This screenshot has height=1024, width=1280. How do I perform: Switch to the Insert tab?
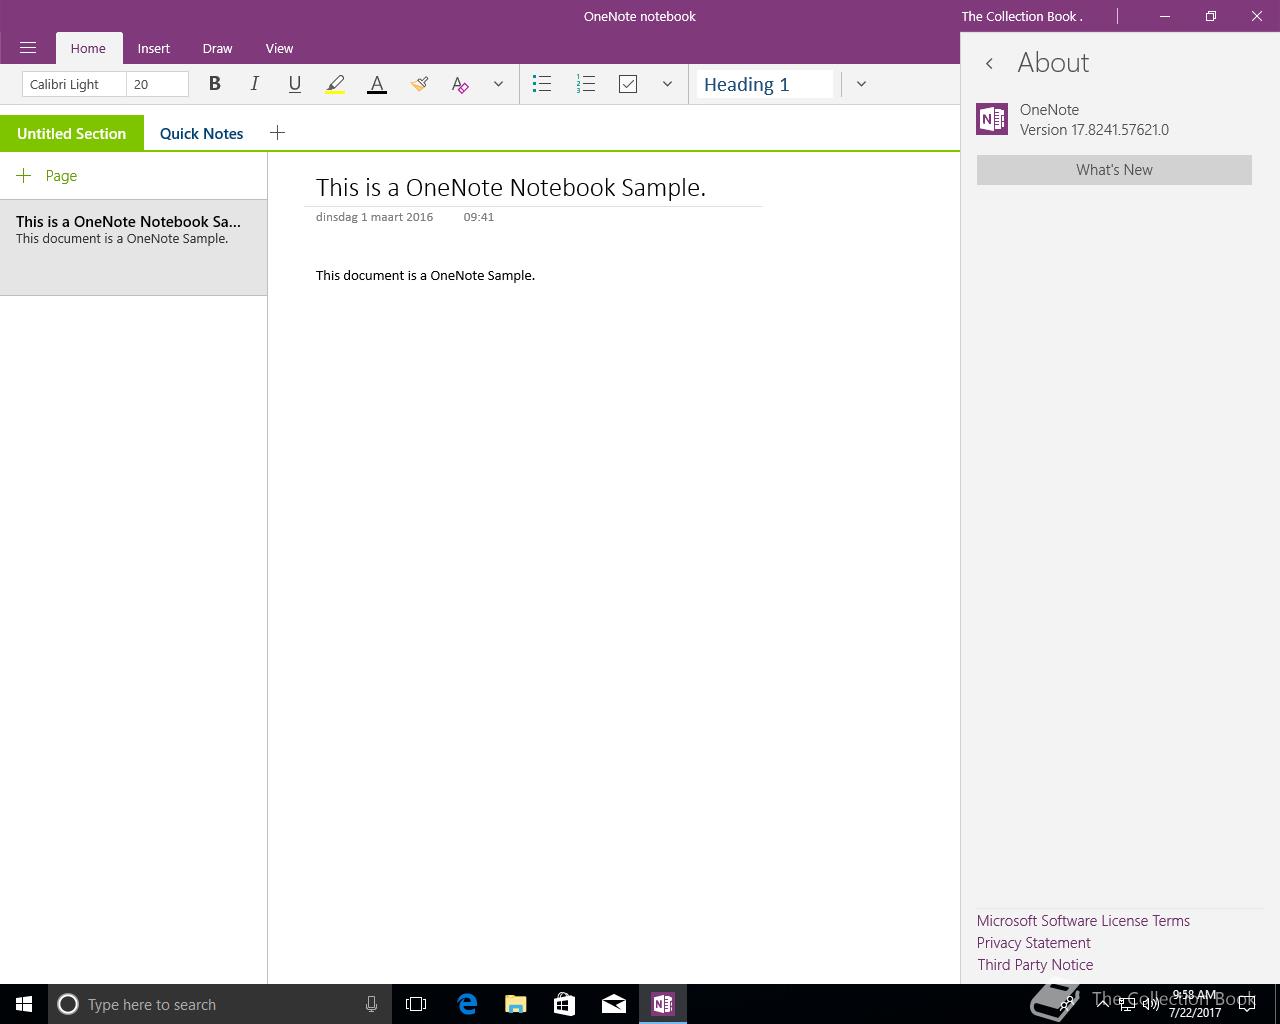154,48
